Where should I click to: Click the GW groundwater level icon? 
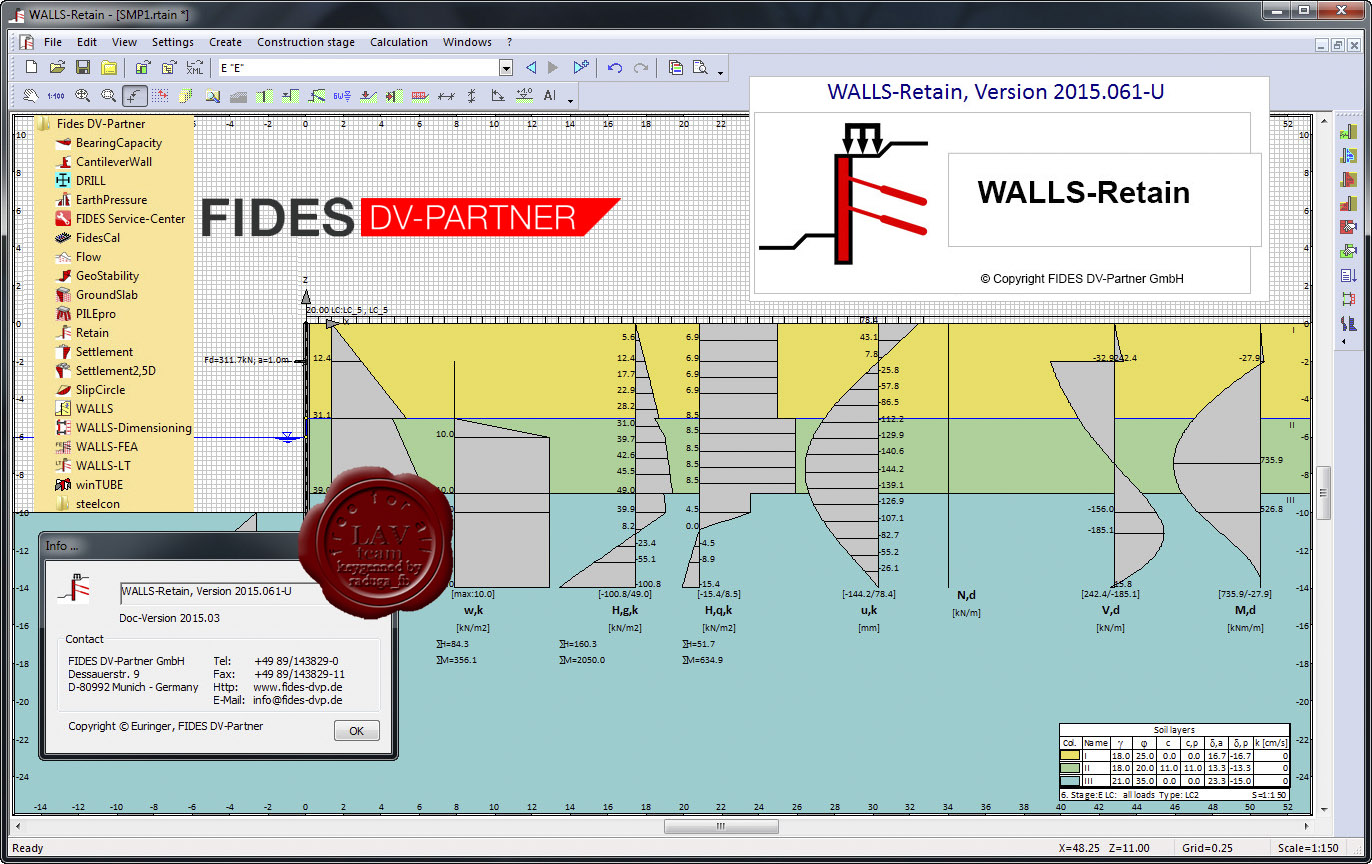pyautogui.click(x=342, y=96)
